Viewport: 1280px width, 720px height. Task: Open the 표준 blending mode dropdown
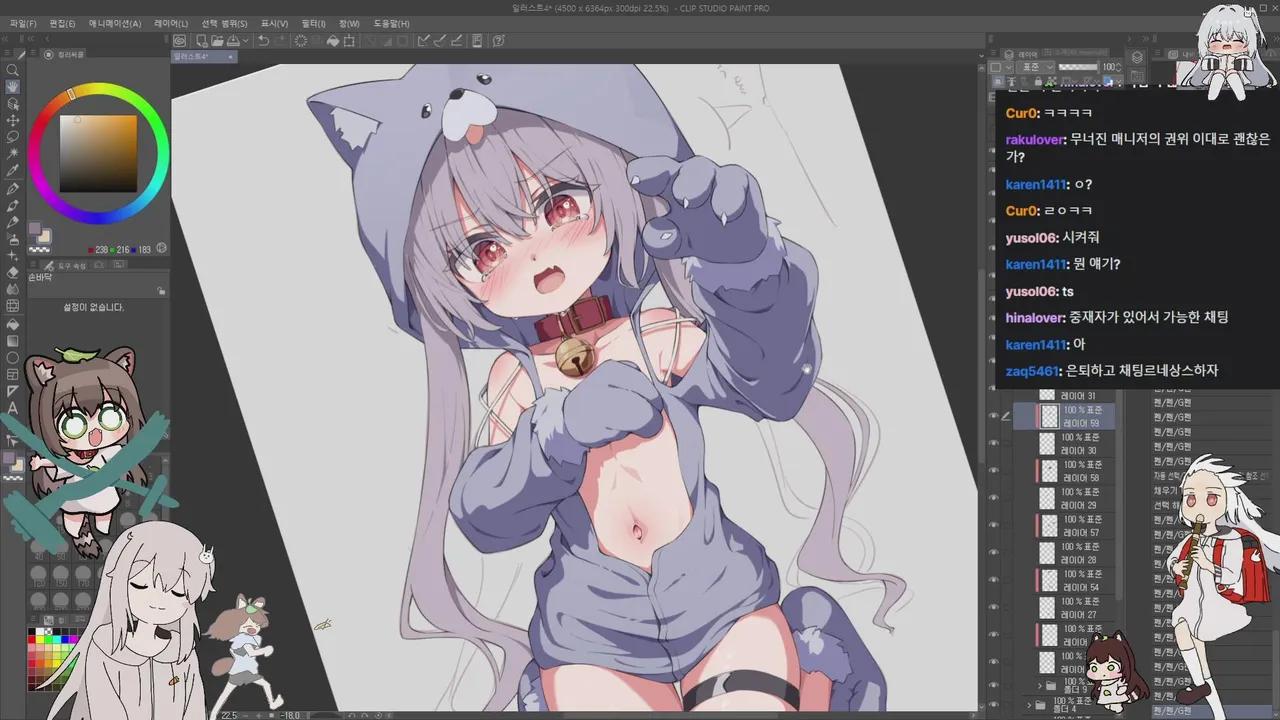[x=1036, y=67]
